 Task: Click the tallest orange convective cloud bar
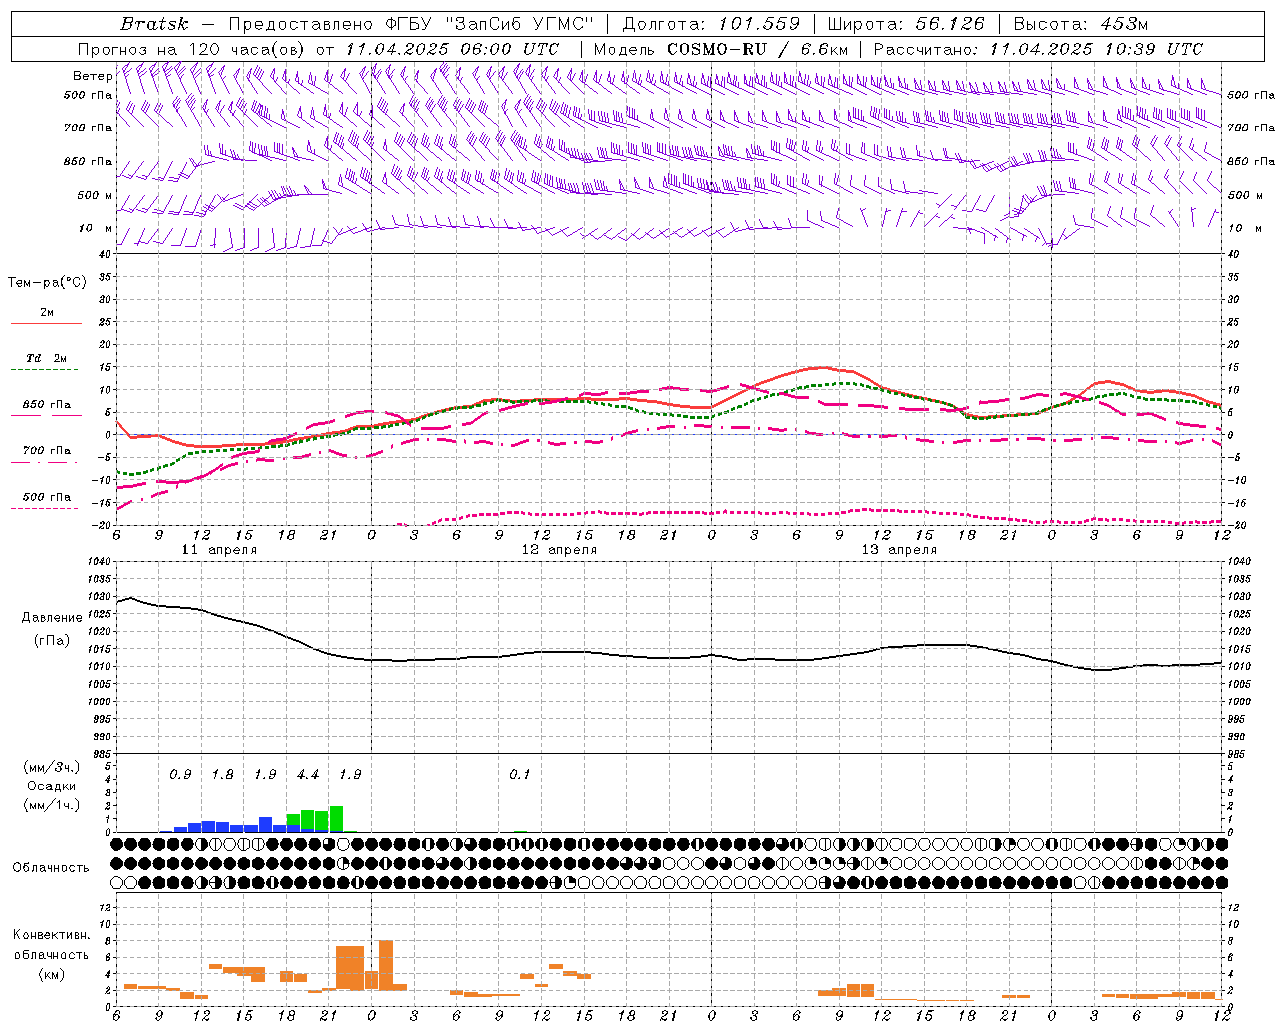click(x=386, y=966)
